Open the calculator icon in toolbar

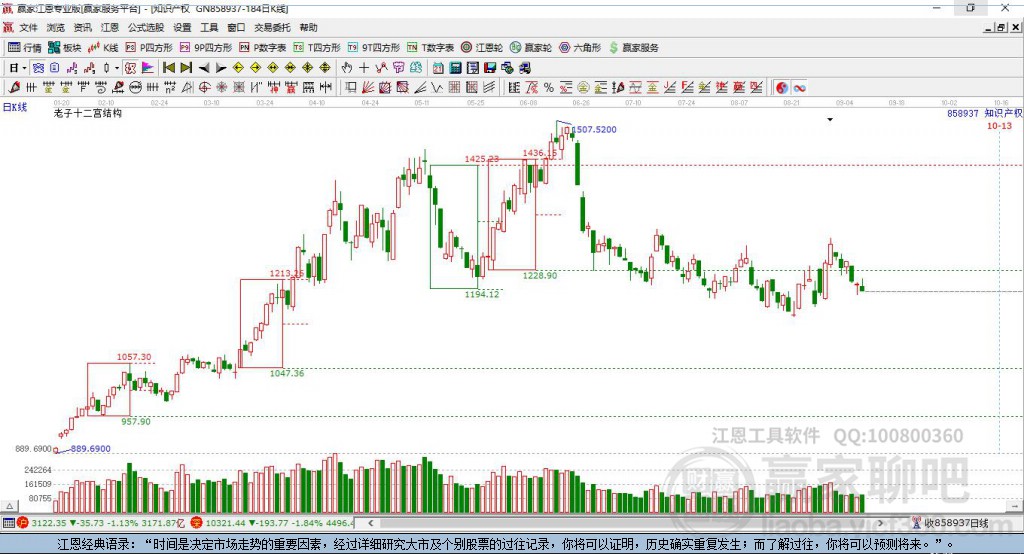pyautogui.click(x=455, y=68)
